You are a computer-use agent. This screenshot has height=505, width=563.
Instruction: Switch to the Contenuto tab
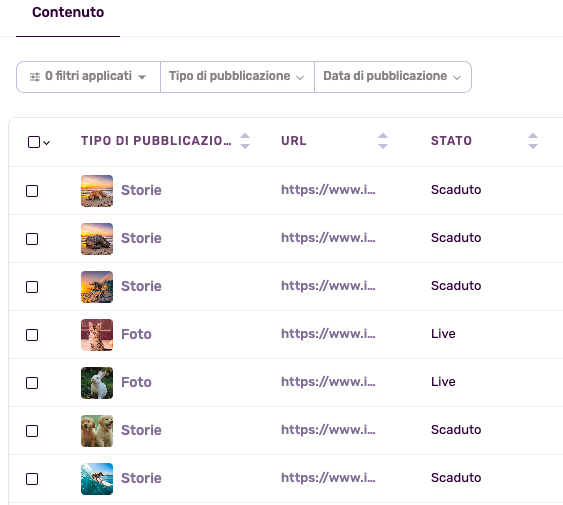(x=68, y=12)
